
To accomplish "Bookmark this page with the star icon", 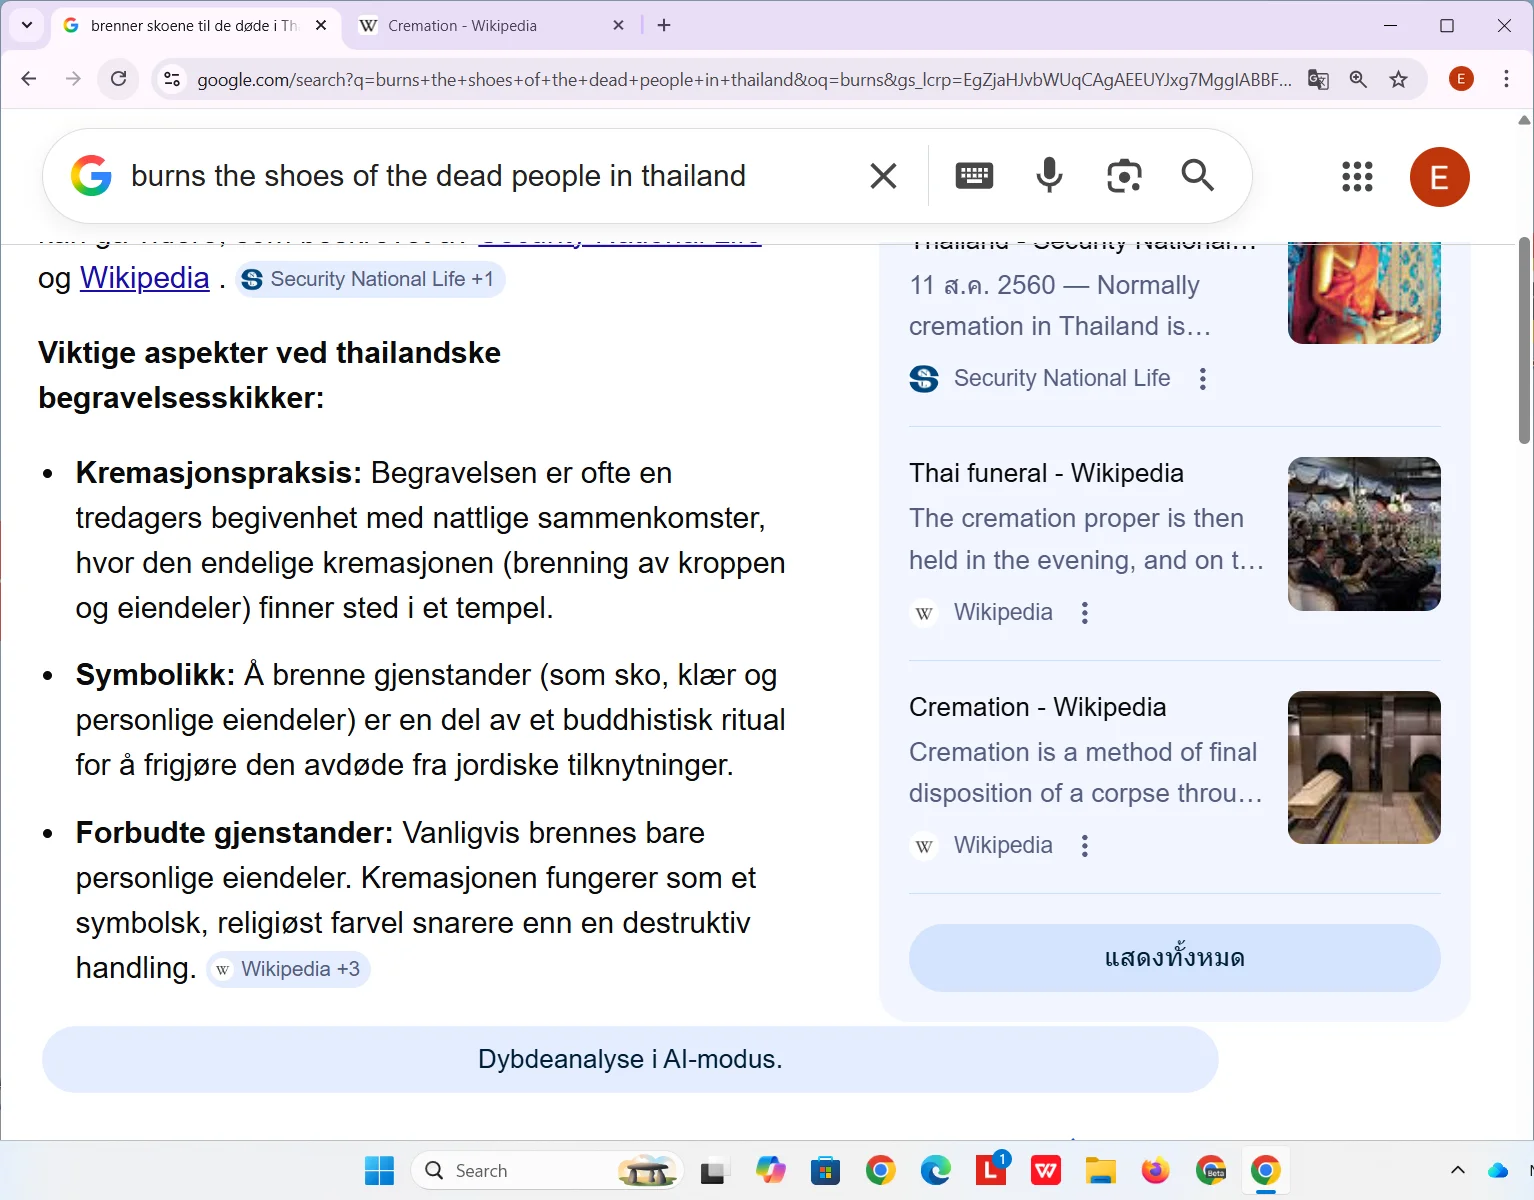I will tap(1398, 79).
